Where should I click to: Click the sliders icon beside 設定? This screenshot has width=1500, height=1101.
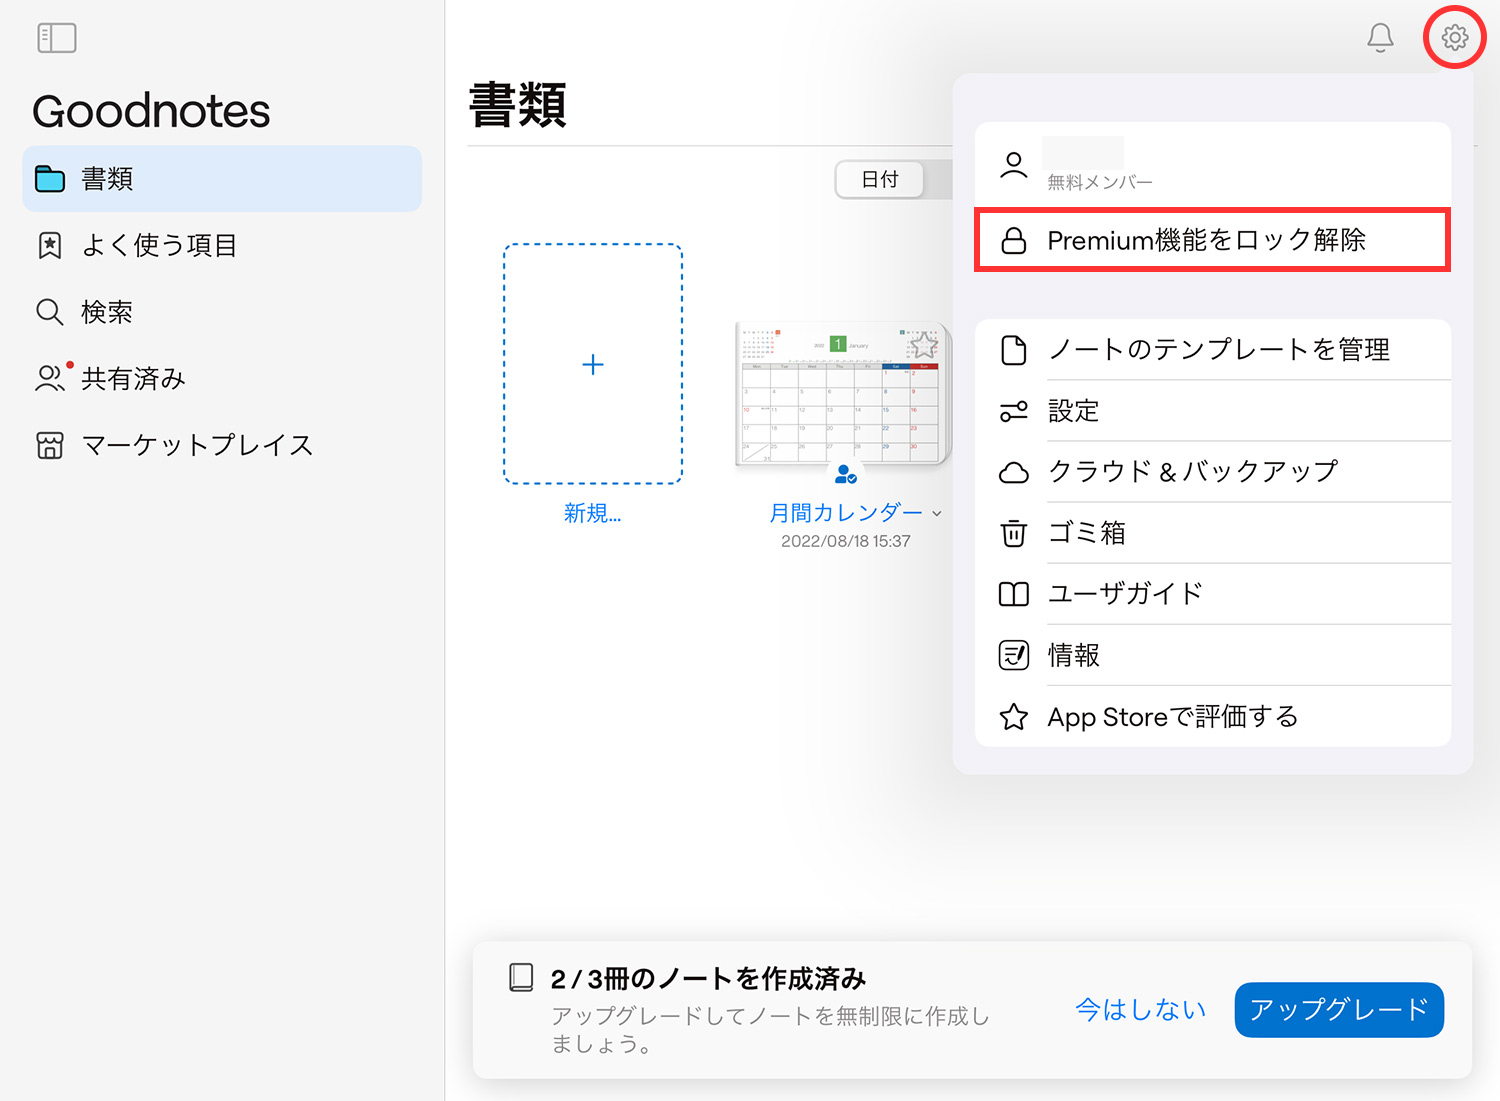1014,411
